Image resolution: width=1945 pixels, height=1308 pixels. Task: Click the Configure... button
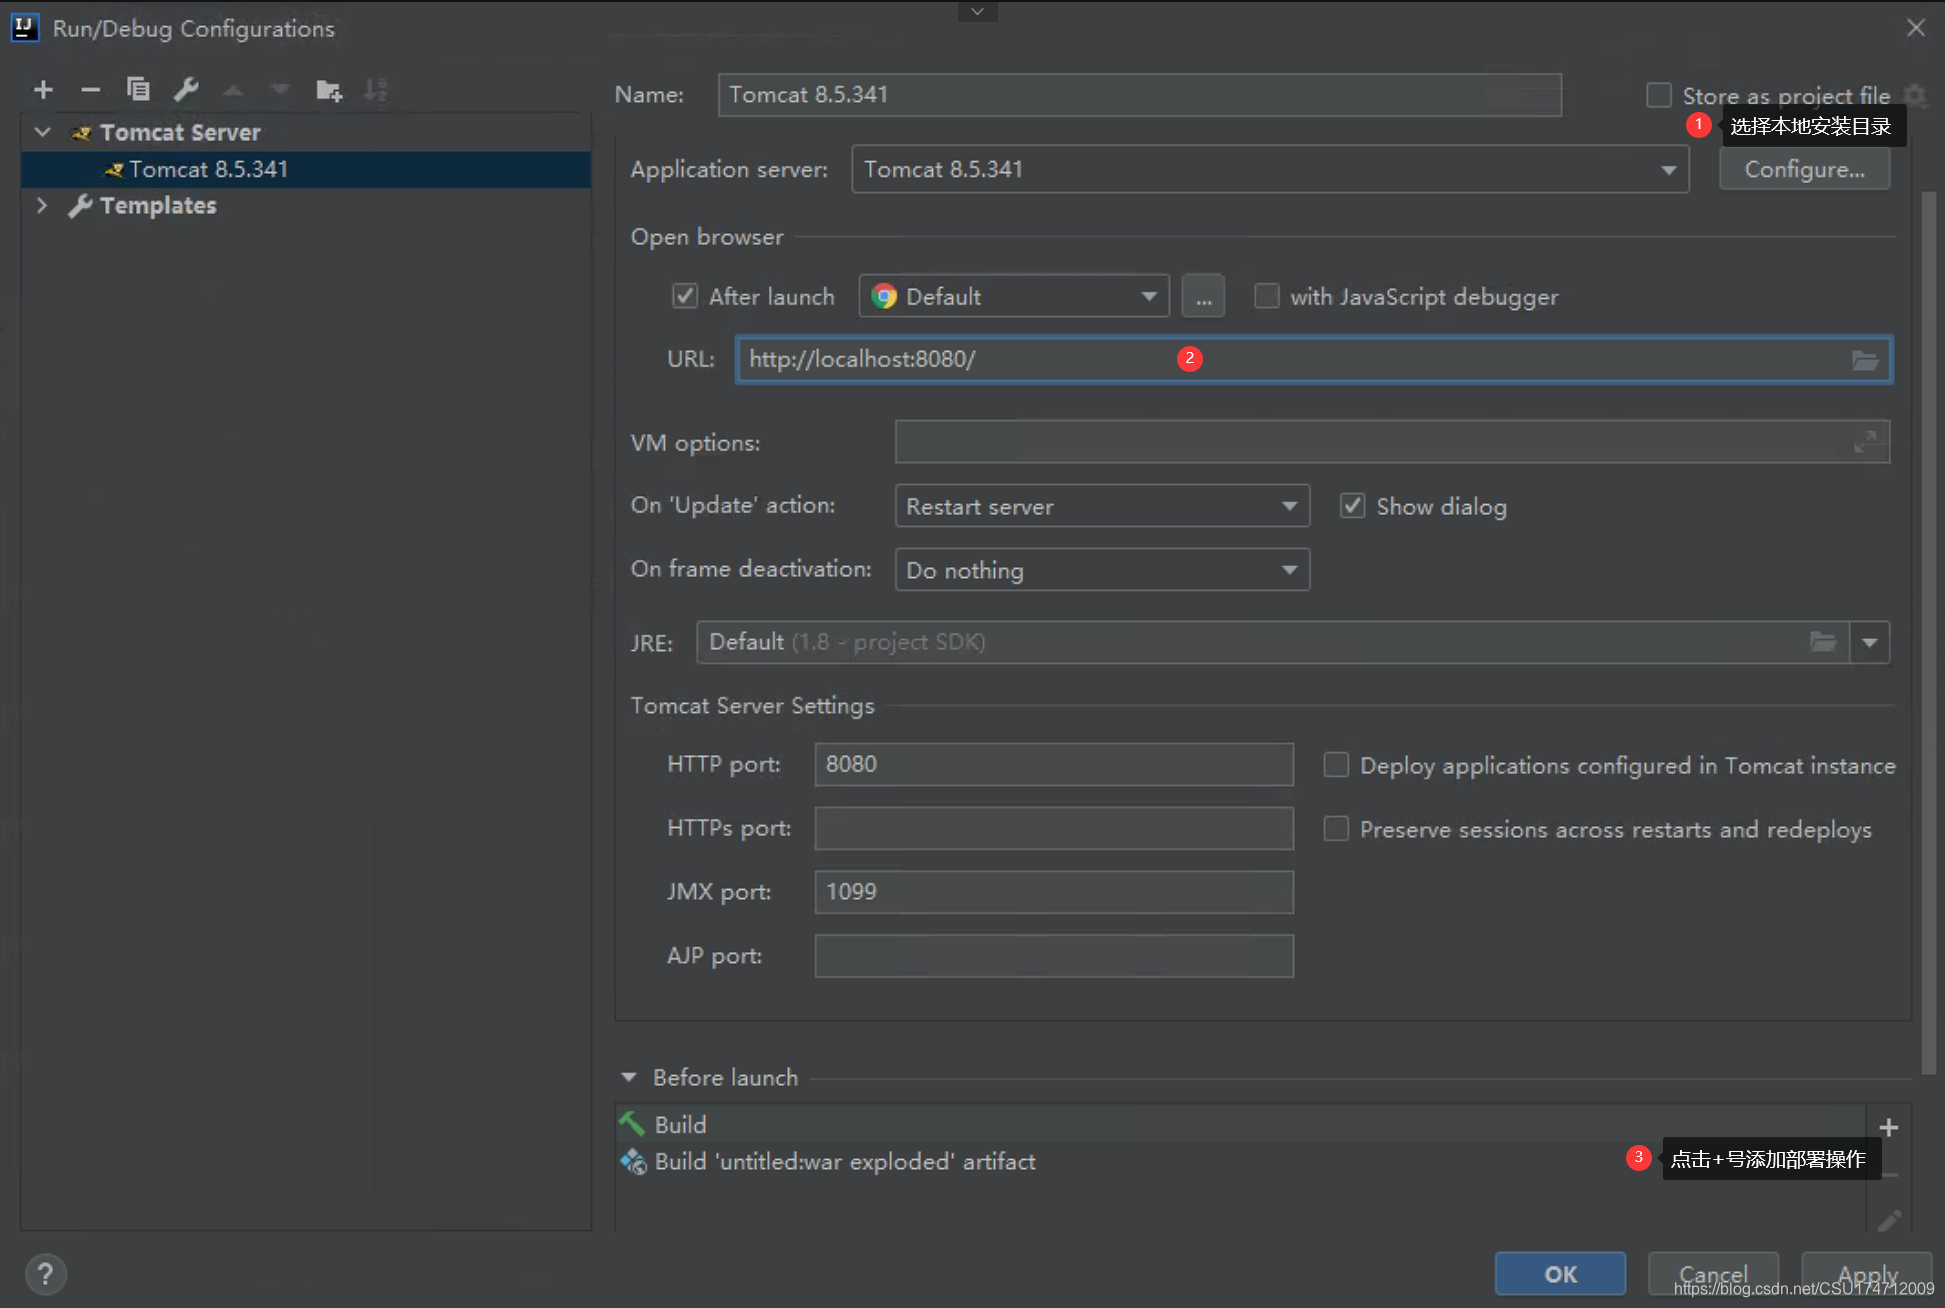coord(1804,169)
